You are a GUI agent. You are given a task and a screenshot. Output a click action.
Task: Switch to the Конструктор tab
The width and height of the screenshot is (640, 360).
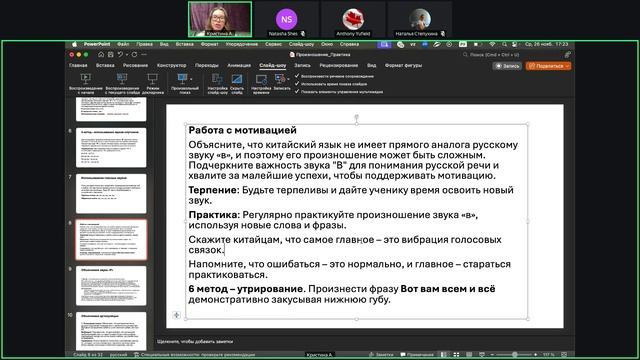171,65
